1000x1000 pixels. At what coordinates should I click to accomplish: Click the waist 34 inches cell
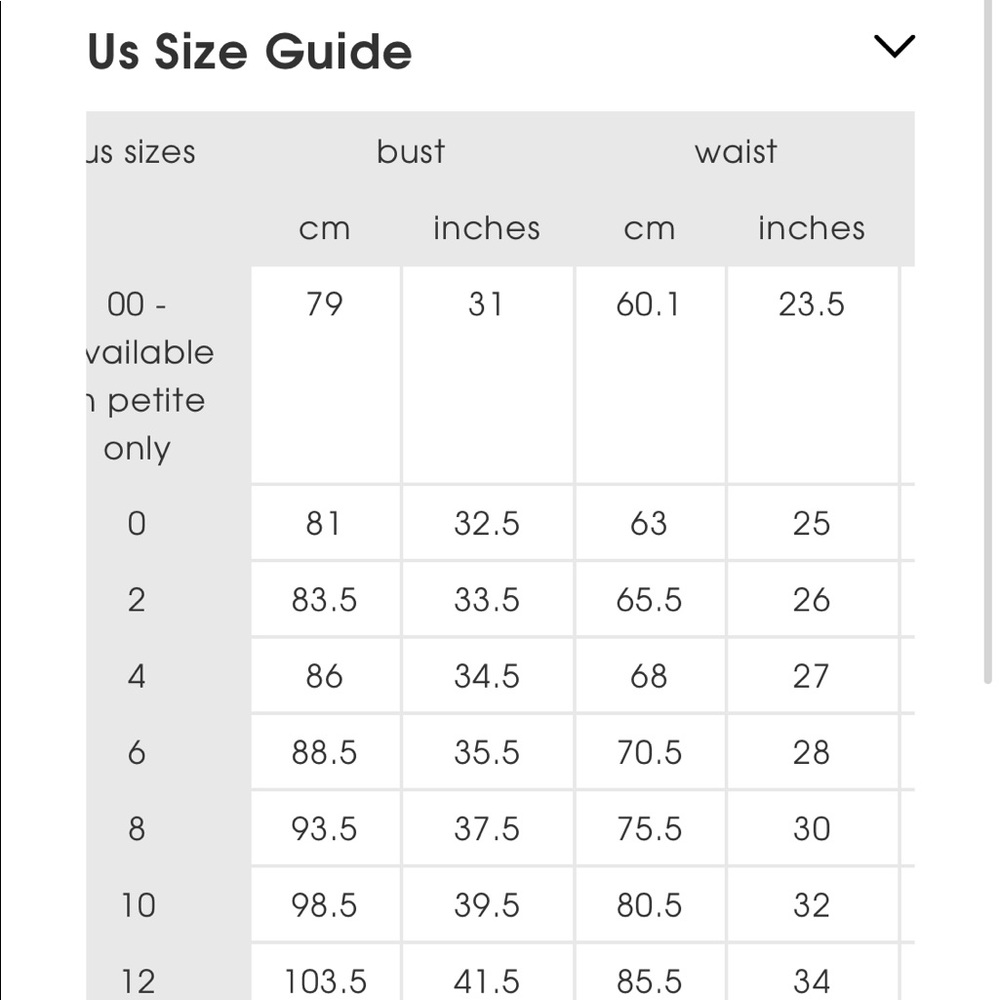[811, 981]
